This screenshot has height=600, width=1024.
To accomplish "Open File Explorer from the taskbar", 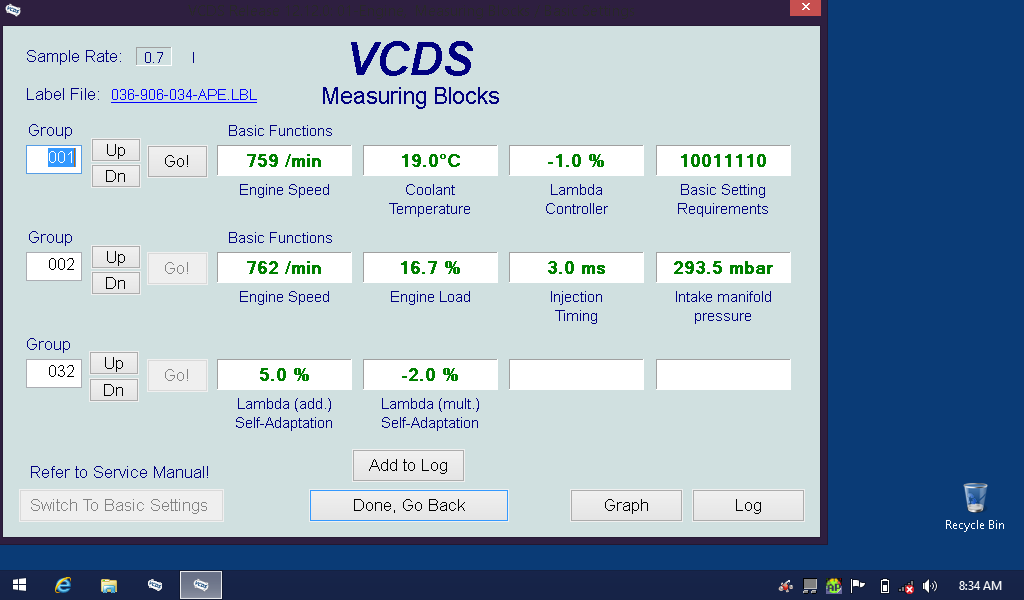I will click(x=109, y=585).
